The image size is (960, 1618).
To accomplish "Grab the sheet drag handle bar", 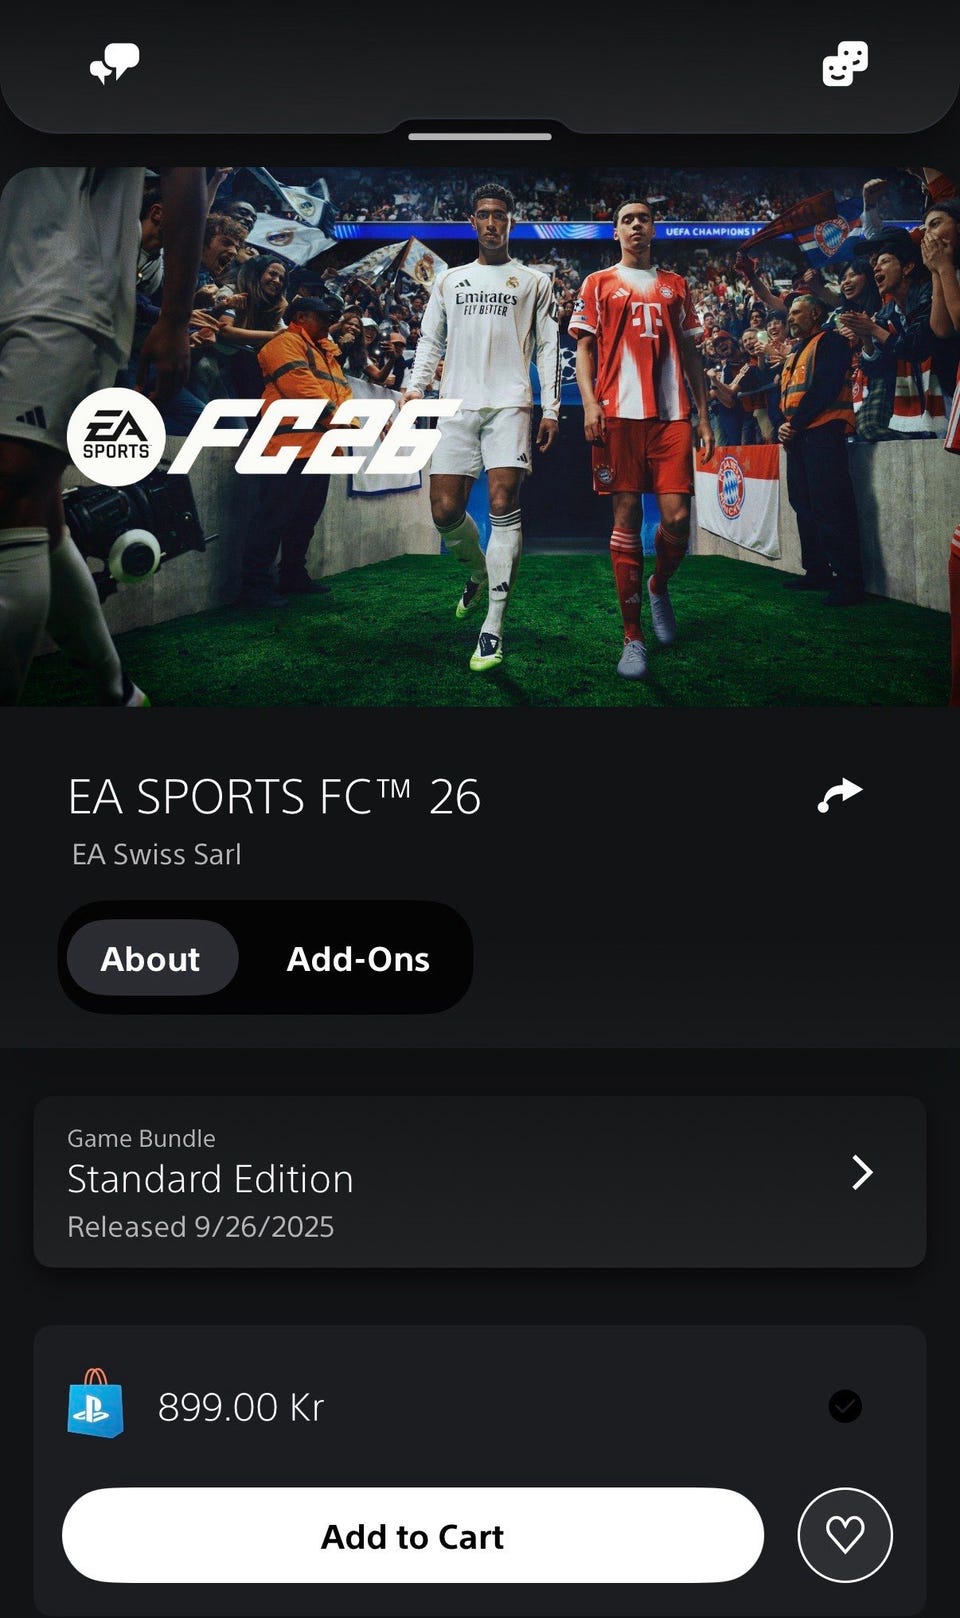I will [480, 136].
